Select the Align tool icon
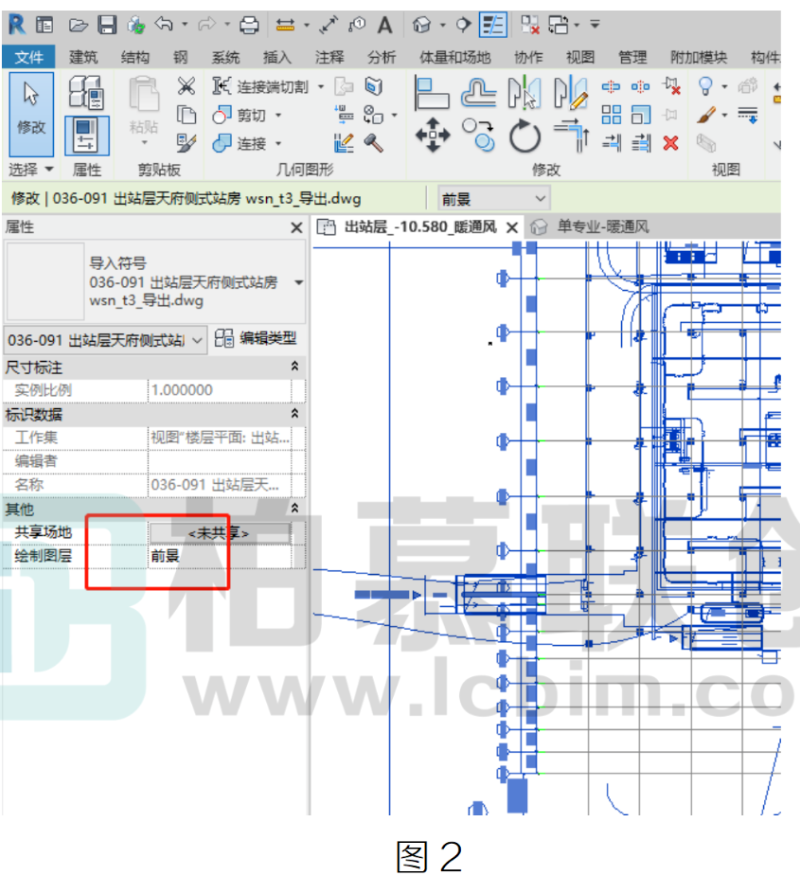 pyautogui.click(x=432, y=93)
